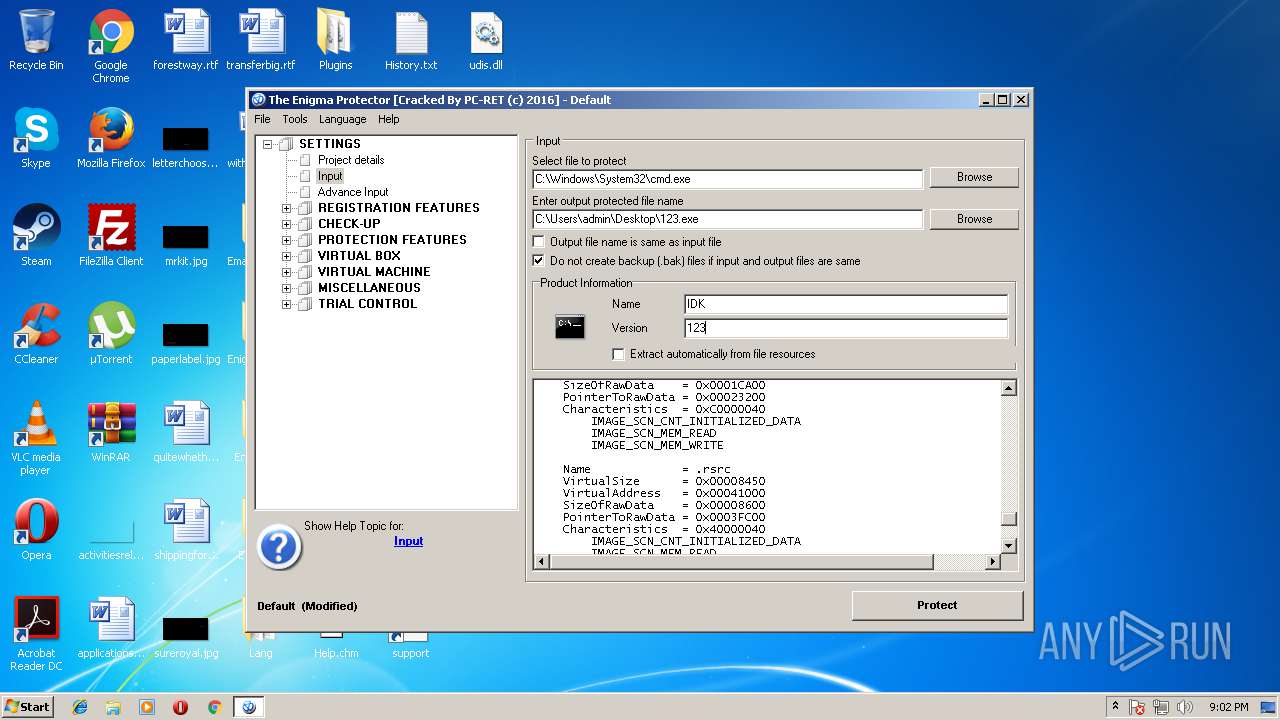Image resolution: width=1280 pixels, height=720 pixels.
Task: Open the Language menu
Action: click(x=343, y=119)
